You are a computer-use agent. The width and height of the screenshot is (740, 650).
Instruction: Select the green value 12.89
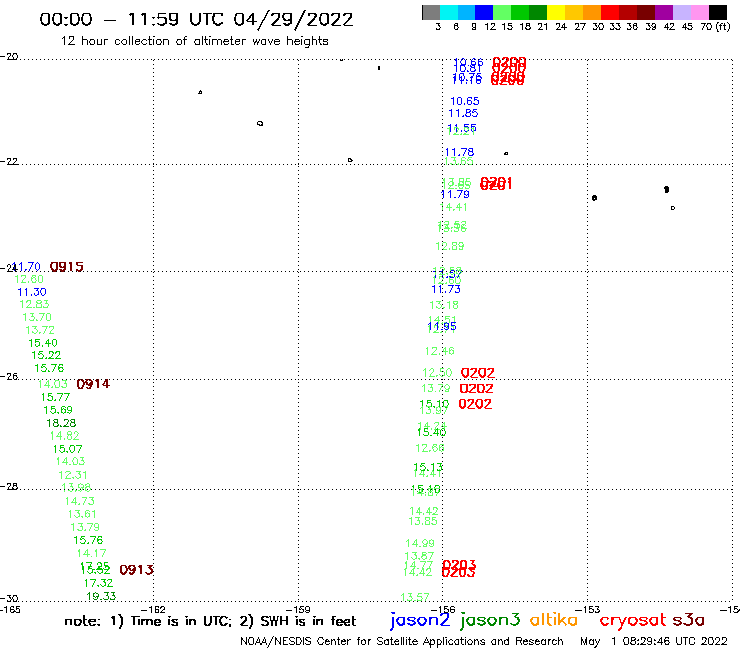449,246
